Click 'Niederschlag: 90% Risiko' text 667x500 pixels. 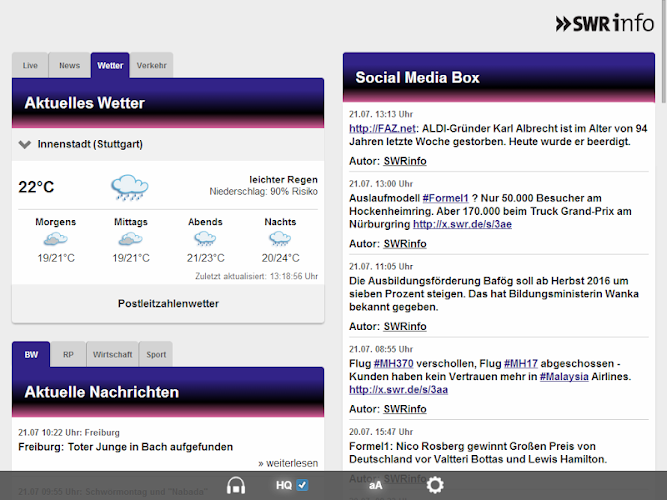point(263,191)
